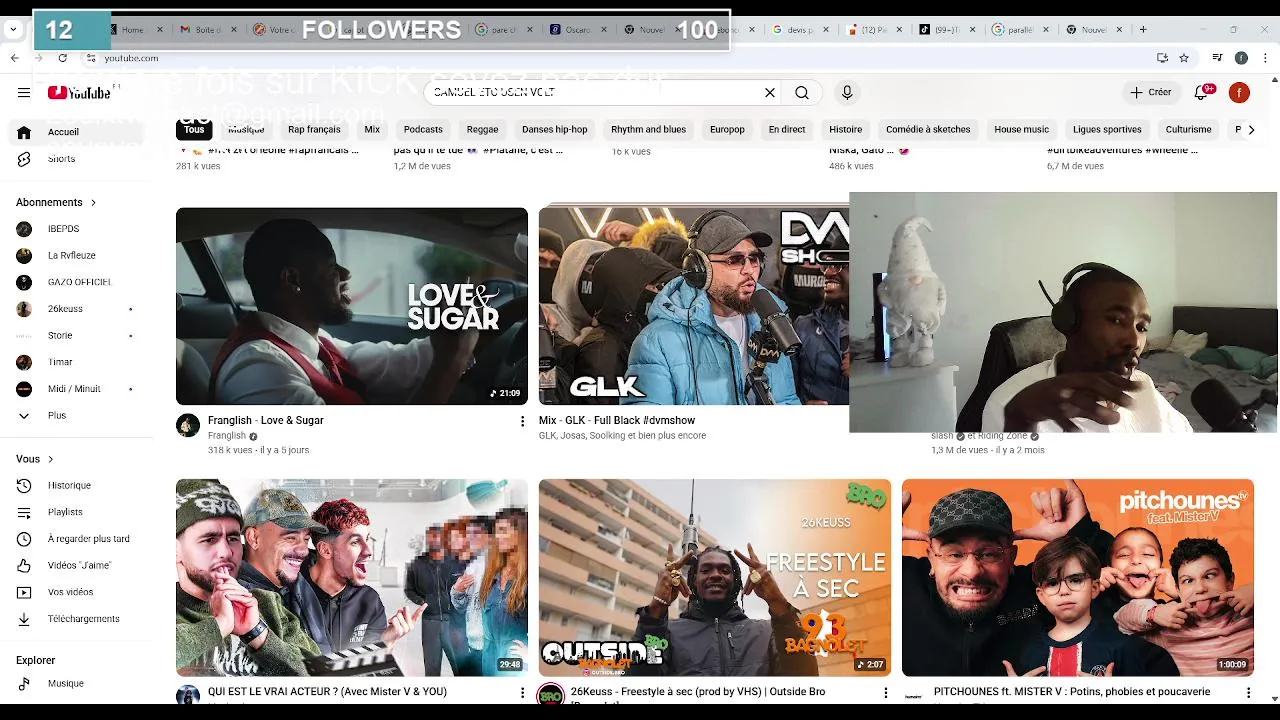This screenshot has width=1280, height=720.
Task: Select the Podcasts filter chip
Action: 423,129
